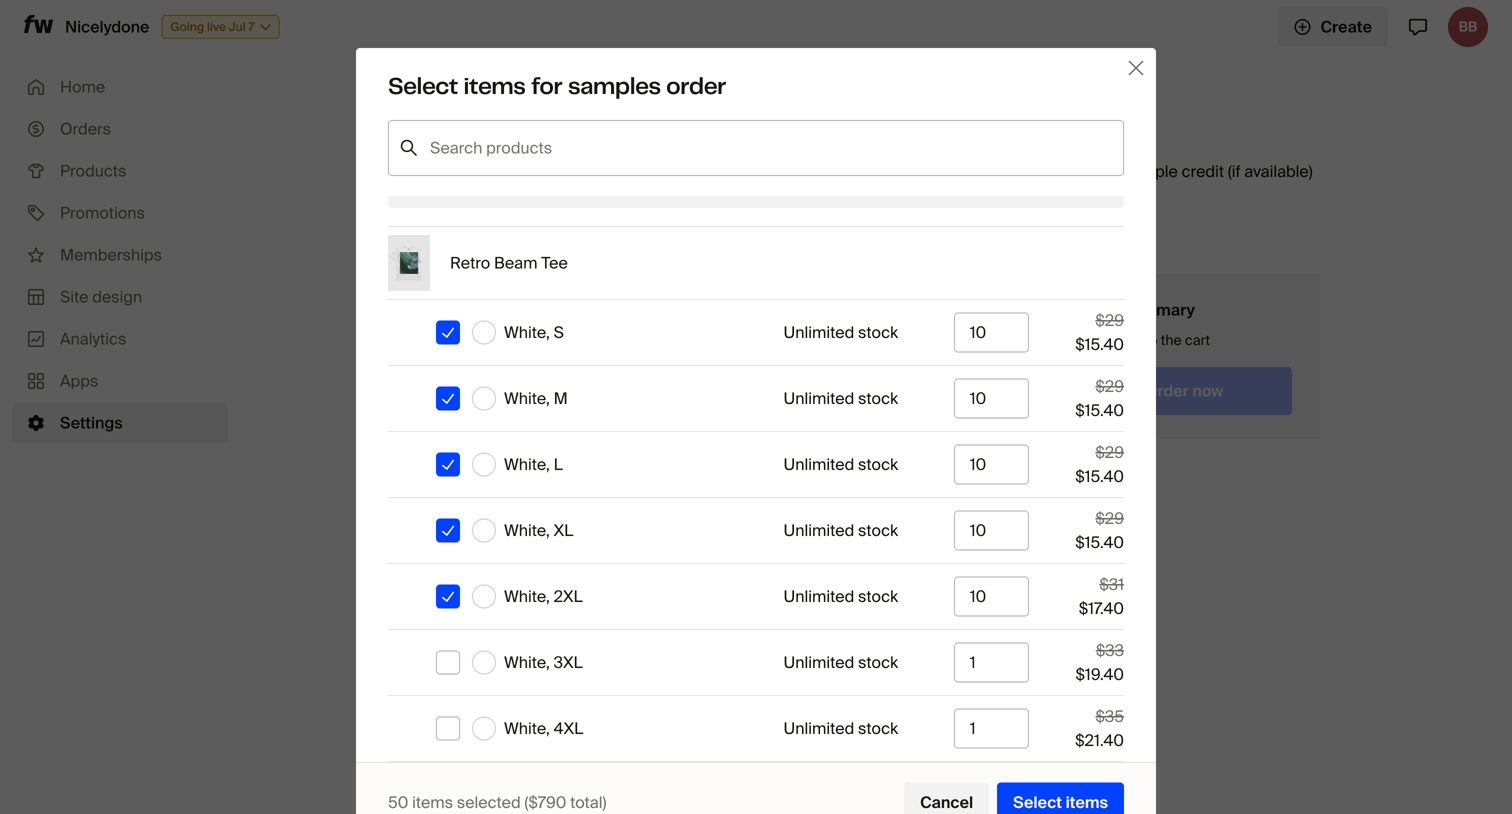Screen dimensions: 1512x814
Task: Click the $17.40 price for White, 2XL
Action: click(x=1101, y=608)
